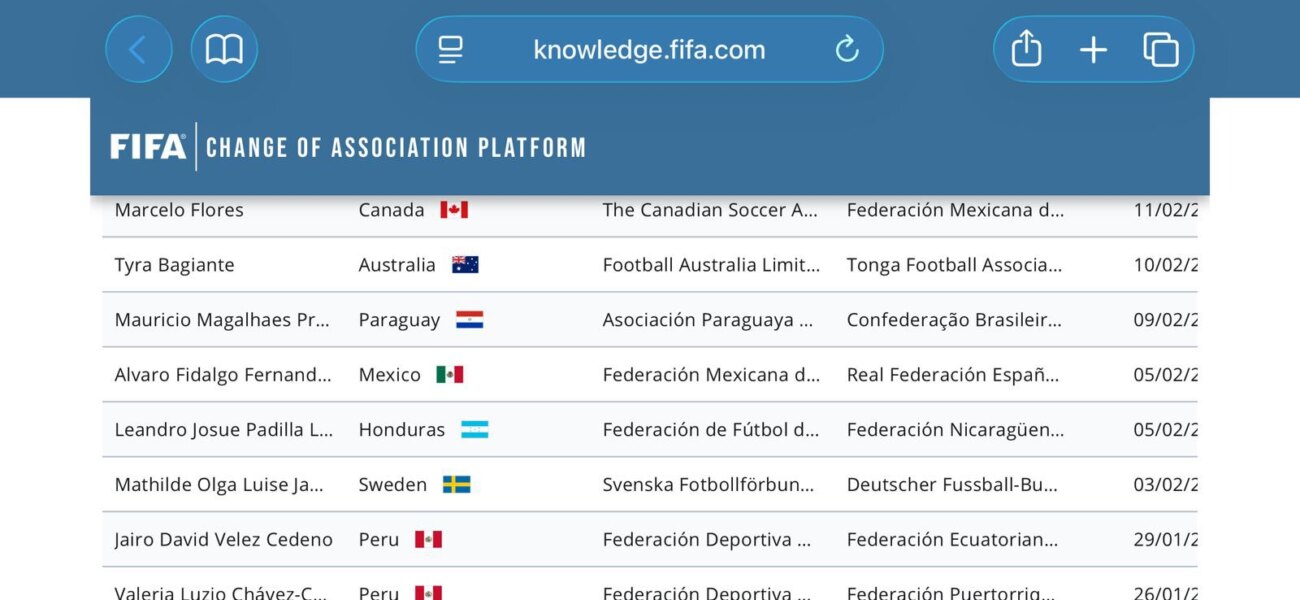Tap the page reader options icon
The image size is (1300, 600).
tap(451, 49)
